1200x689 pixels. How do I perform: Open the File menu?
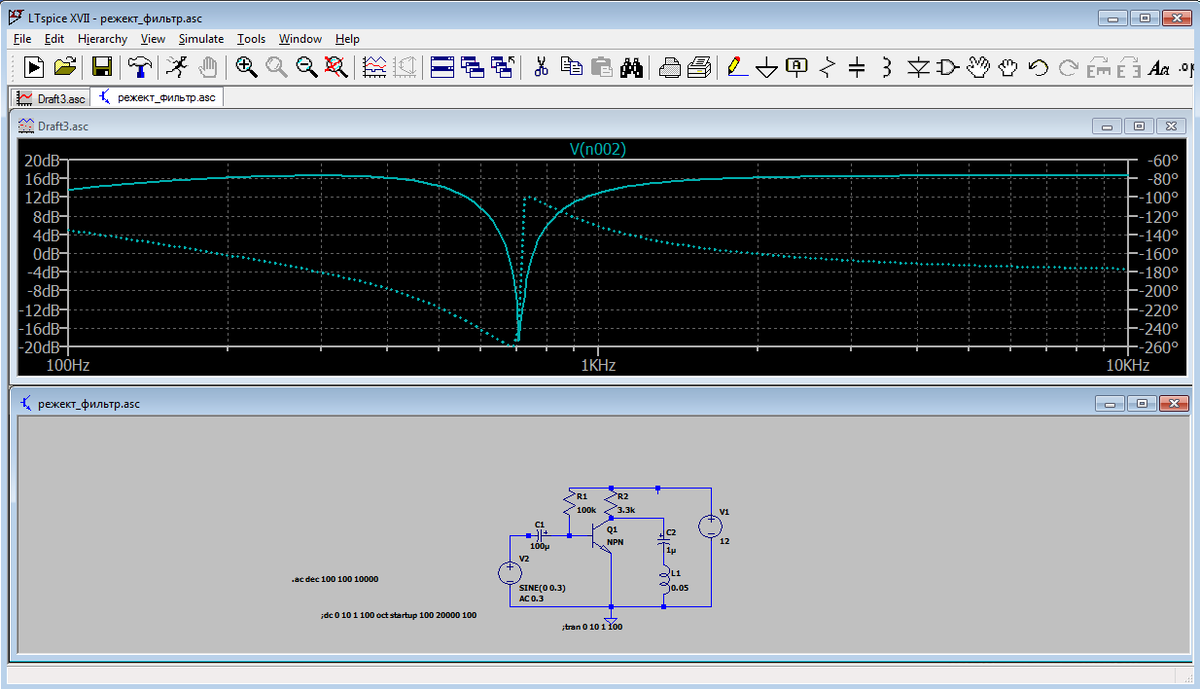[x=23, y=39]
